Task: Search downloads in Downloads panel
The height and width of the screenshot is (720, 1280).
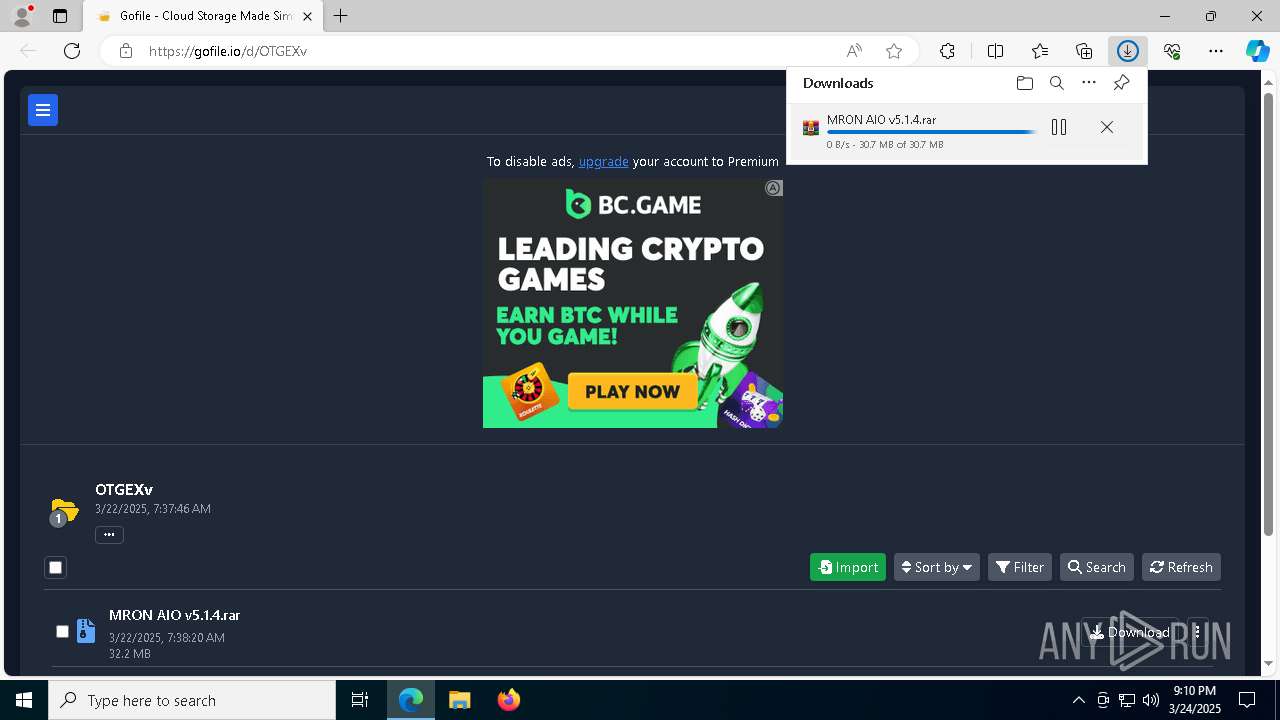Action: point(1056,83)
